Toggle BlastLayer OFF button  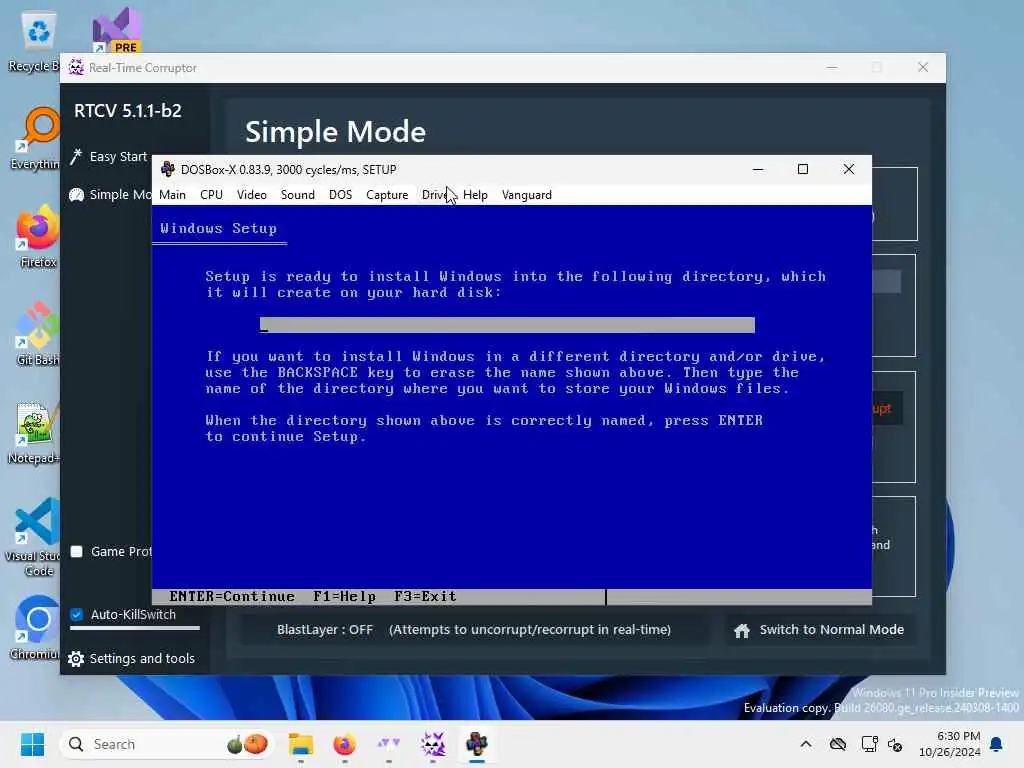tap(473, 630)
